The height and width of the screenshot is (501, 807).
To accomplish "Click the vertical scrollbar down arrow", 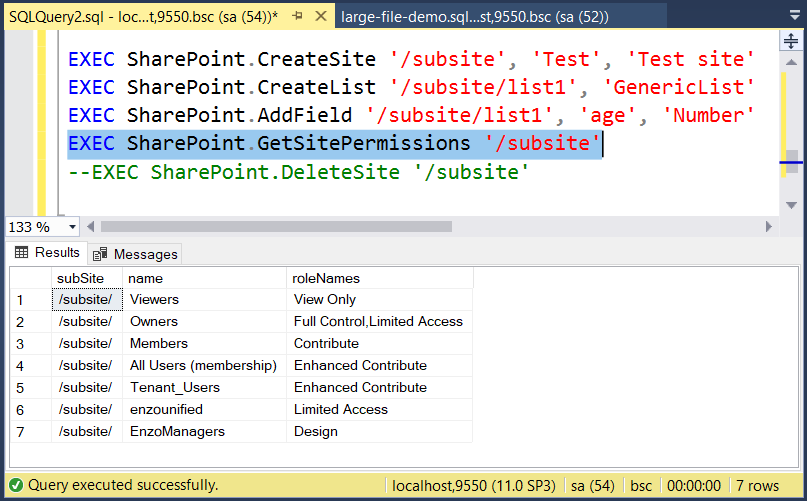I will point(792,205).
